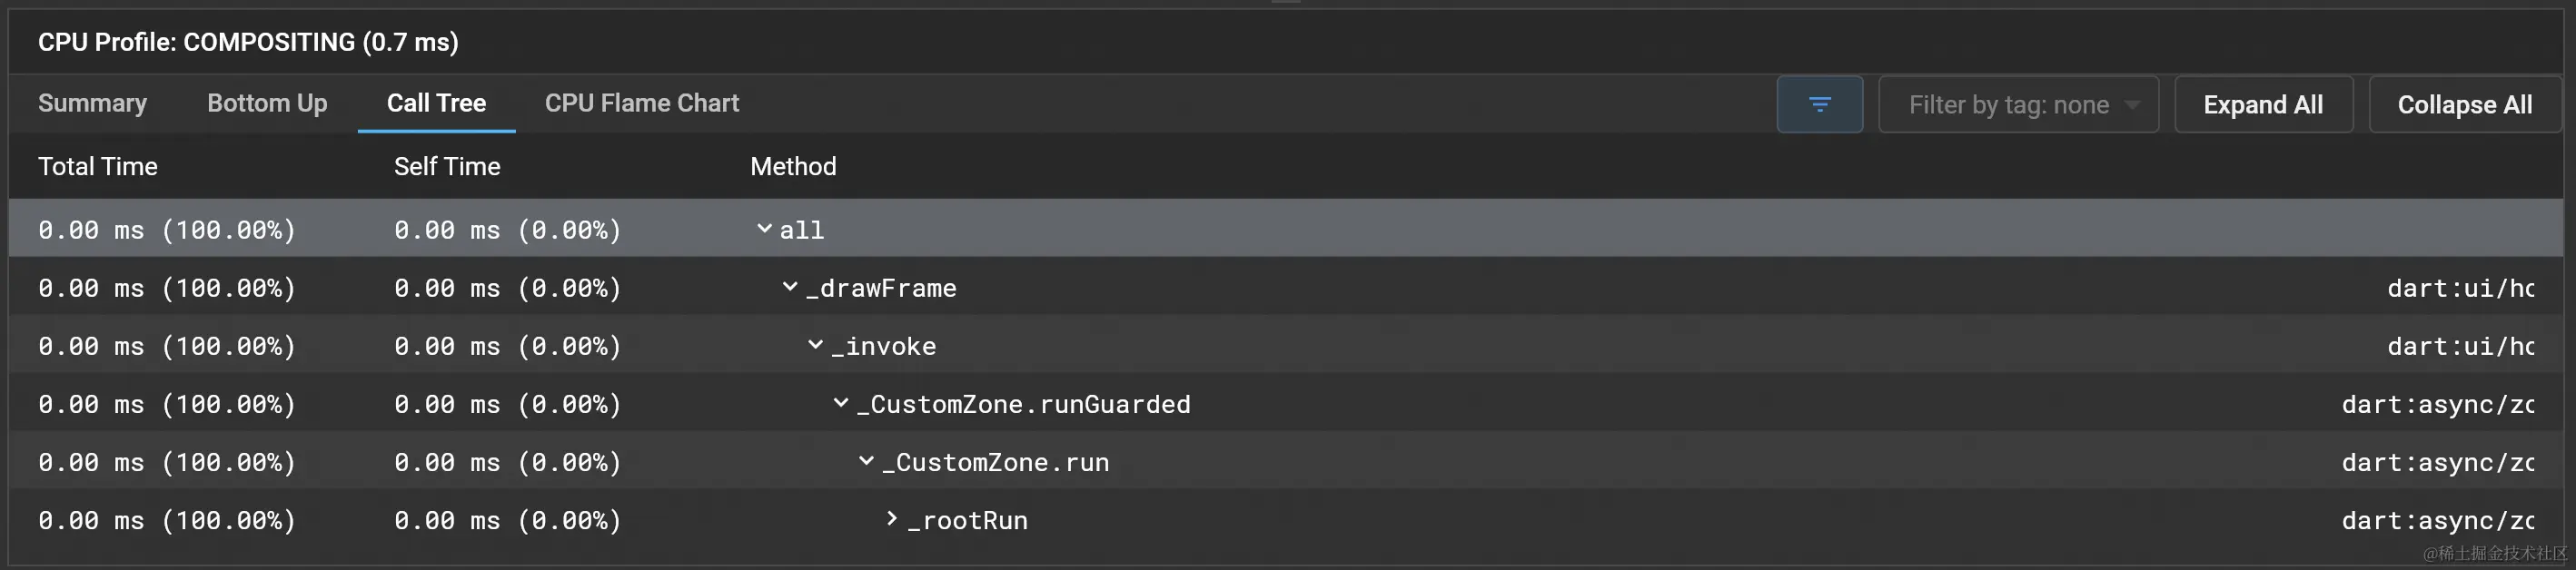Collapse the _CustomZone.run chevron
This screenshot has width=2576, height=570.
[867, 461]
